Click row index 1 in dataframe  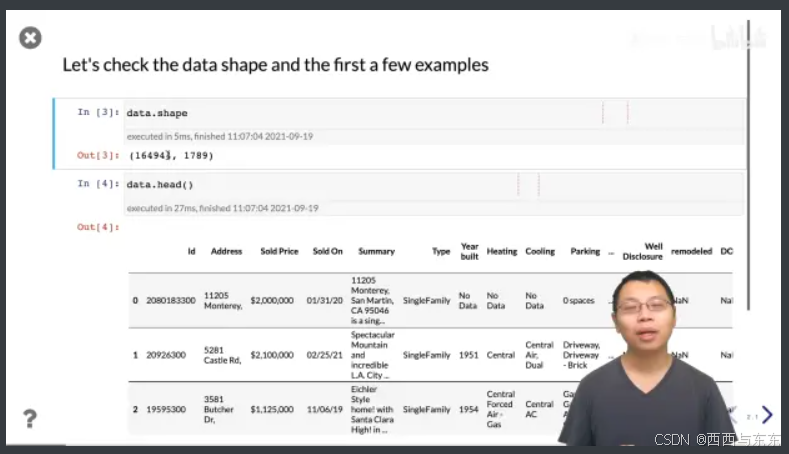tap(135, 355)
